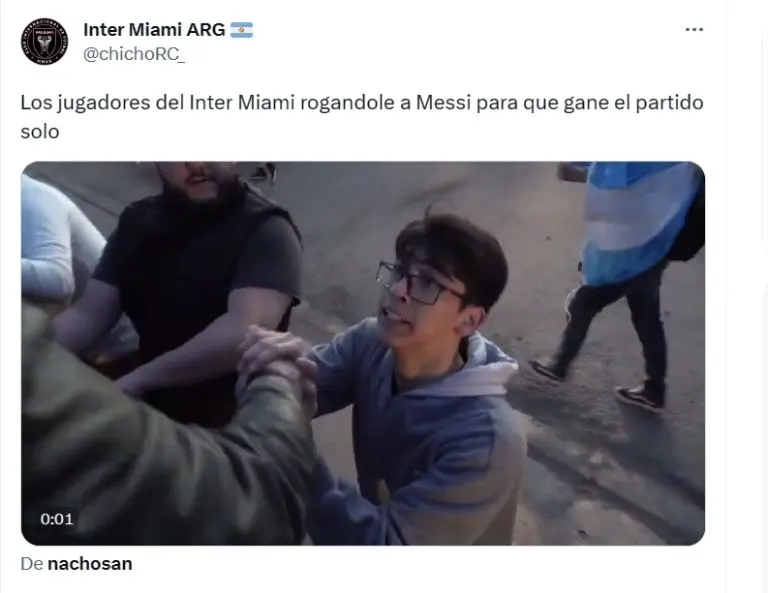Click the bearded man in black shirt
The width and height of the screenshot is (768, 593).
[196, 274]
